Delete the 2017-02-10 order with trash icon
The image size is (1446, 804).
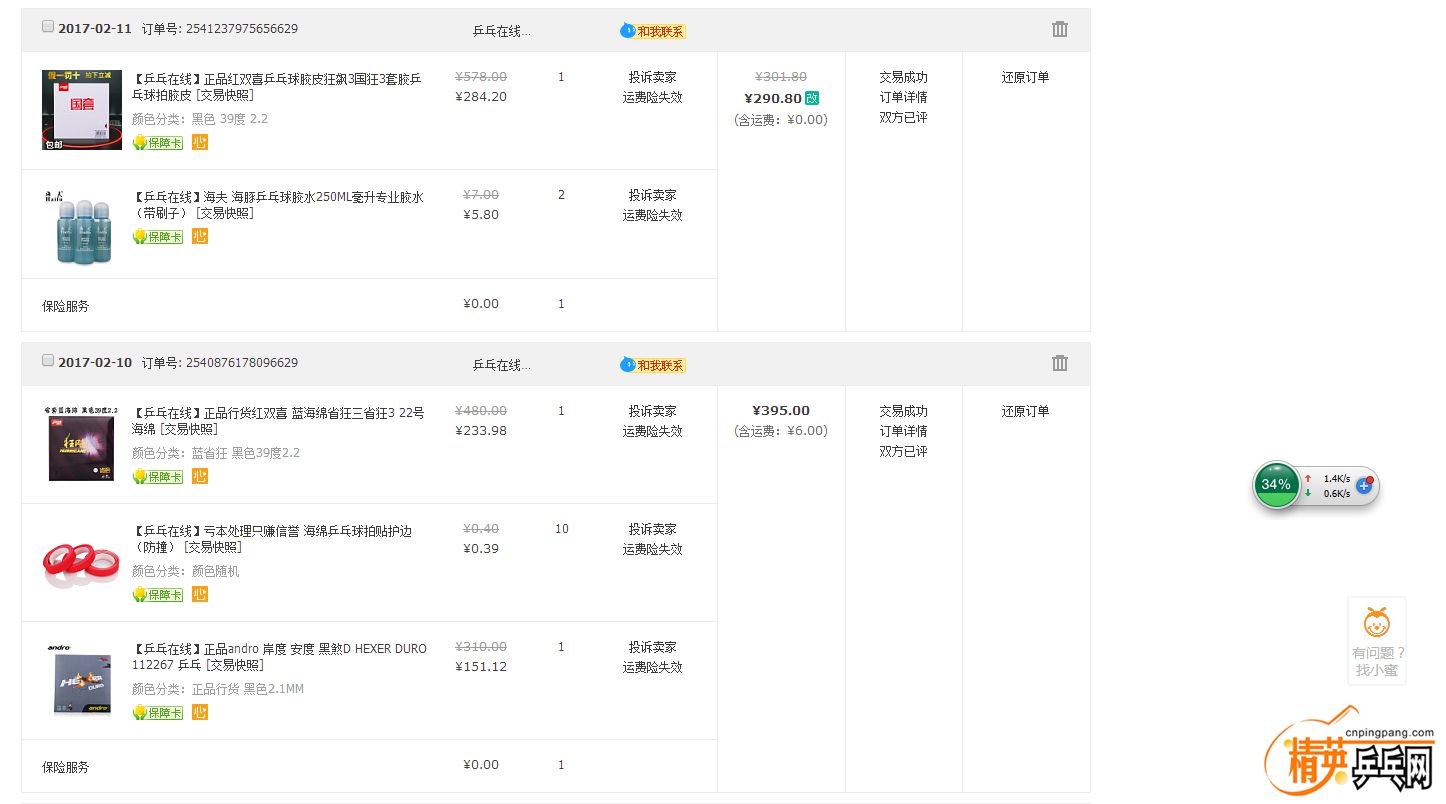(x=1059, y=364)
